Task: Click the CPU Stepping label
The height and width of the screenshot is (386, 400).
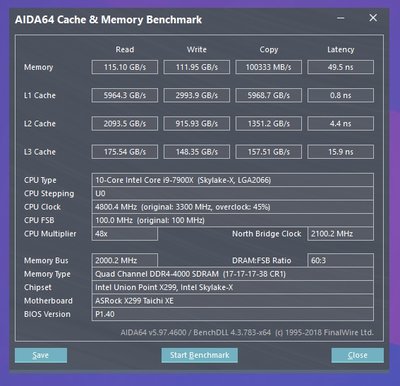Action: point(49,194)
